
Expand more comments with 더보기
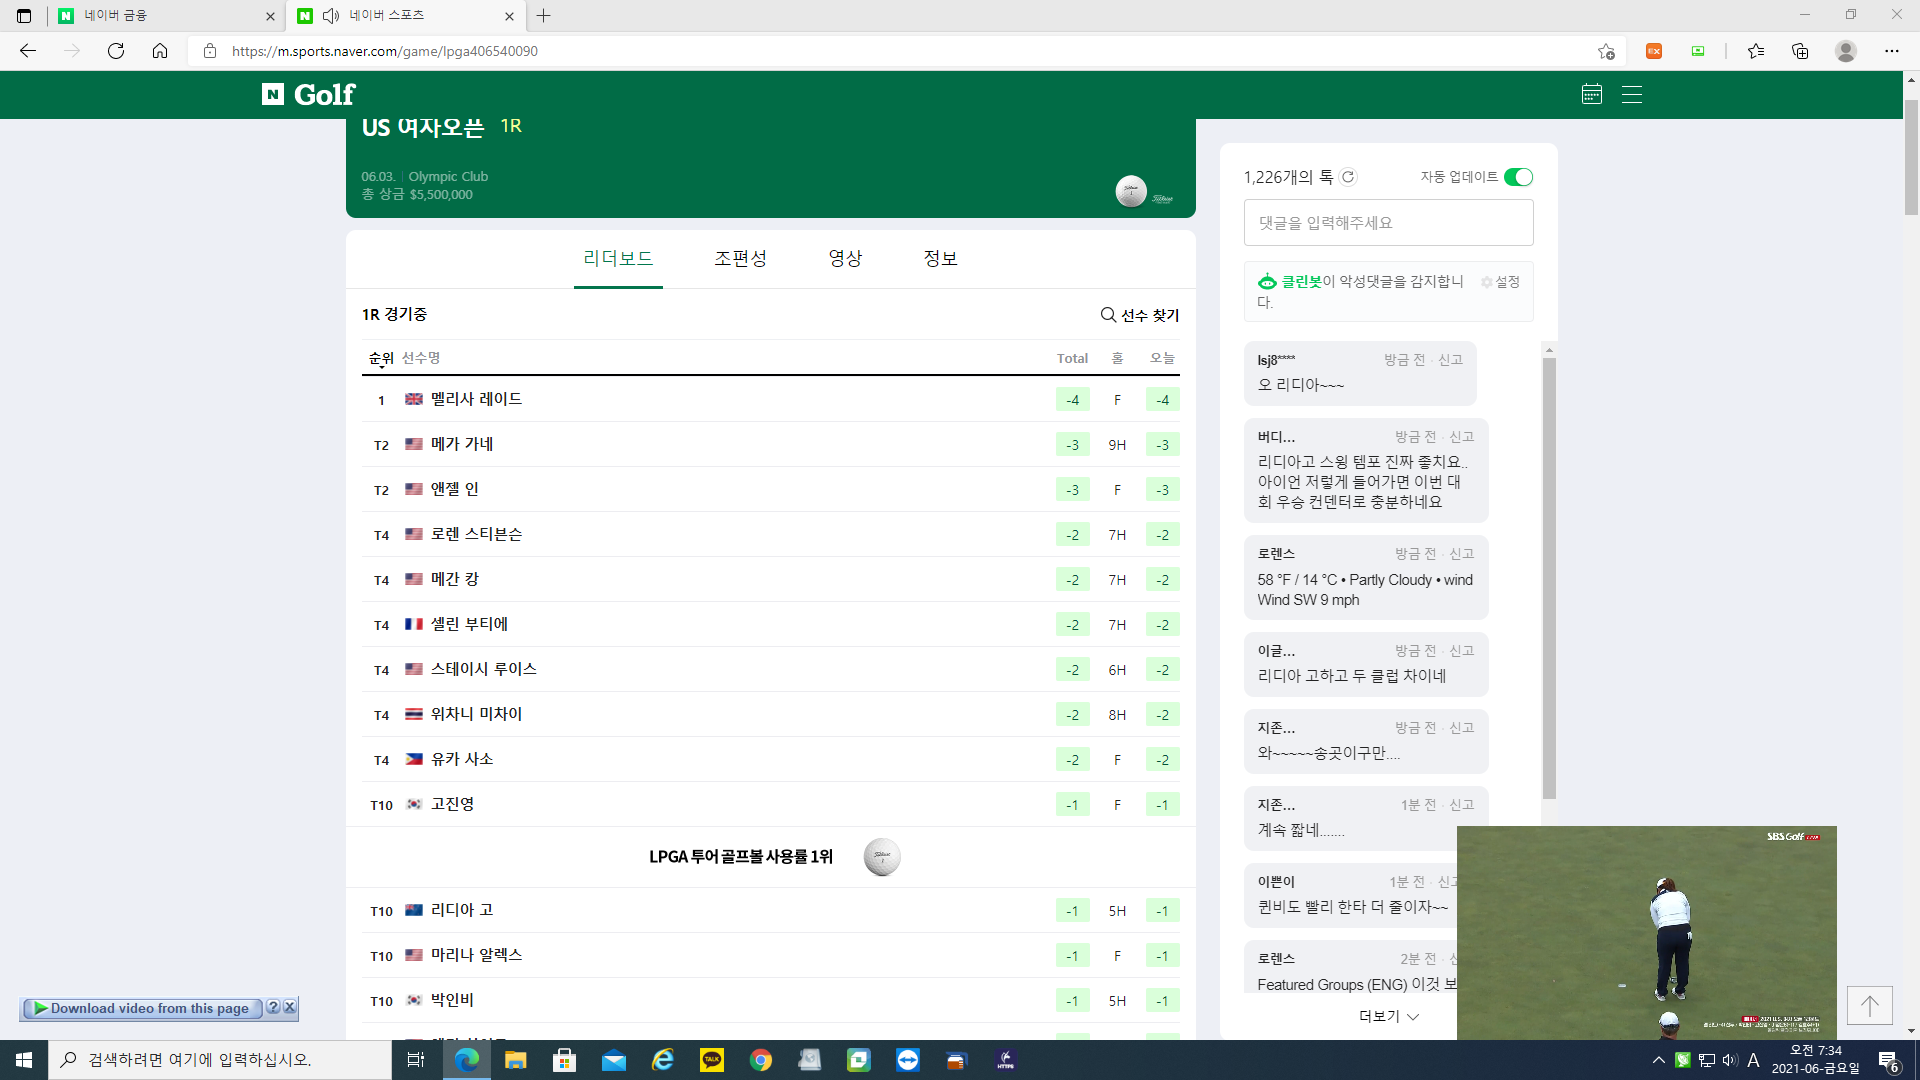coord(1388,1016)
